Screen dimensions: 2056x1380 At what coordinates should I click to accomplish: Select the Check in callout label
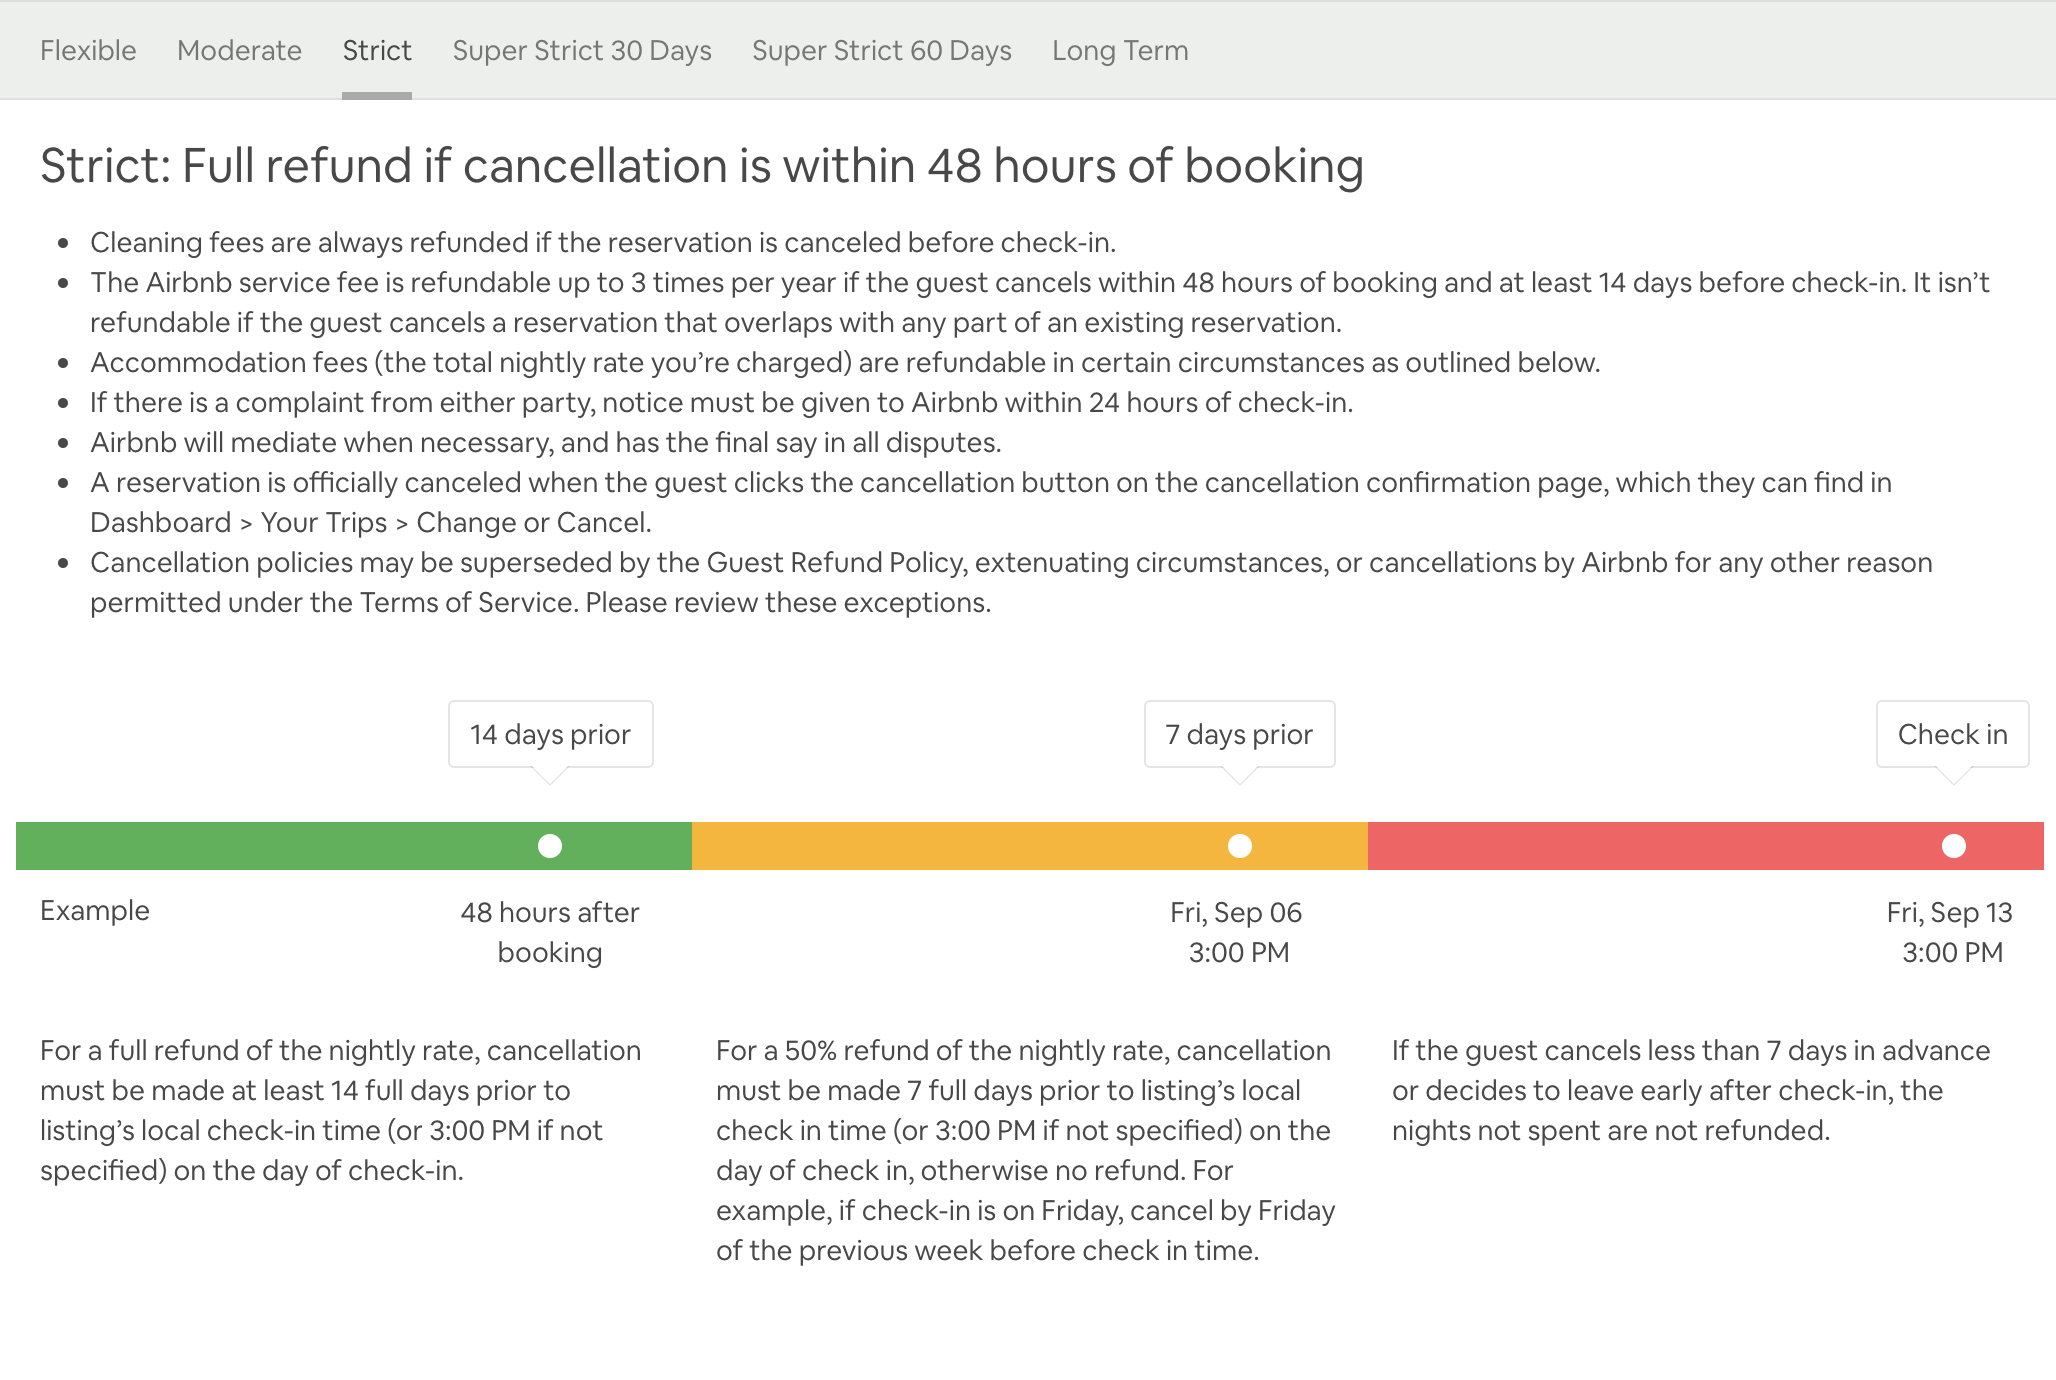pos(1951,734)
